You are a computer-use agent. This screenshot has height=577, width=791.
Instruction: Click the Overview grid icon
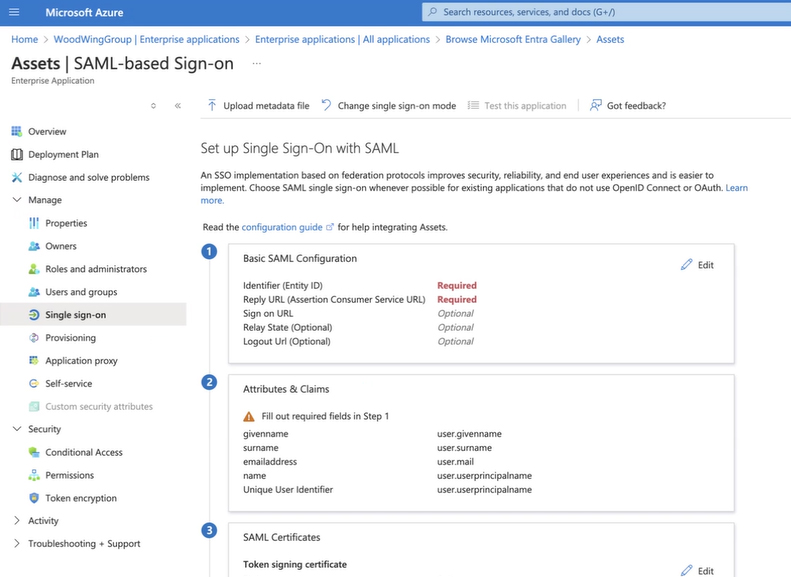pos(17,132)
